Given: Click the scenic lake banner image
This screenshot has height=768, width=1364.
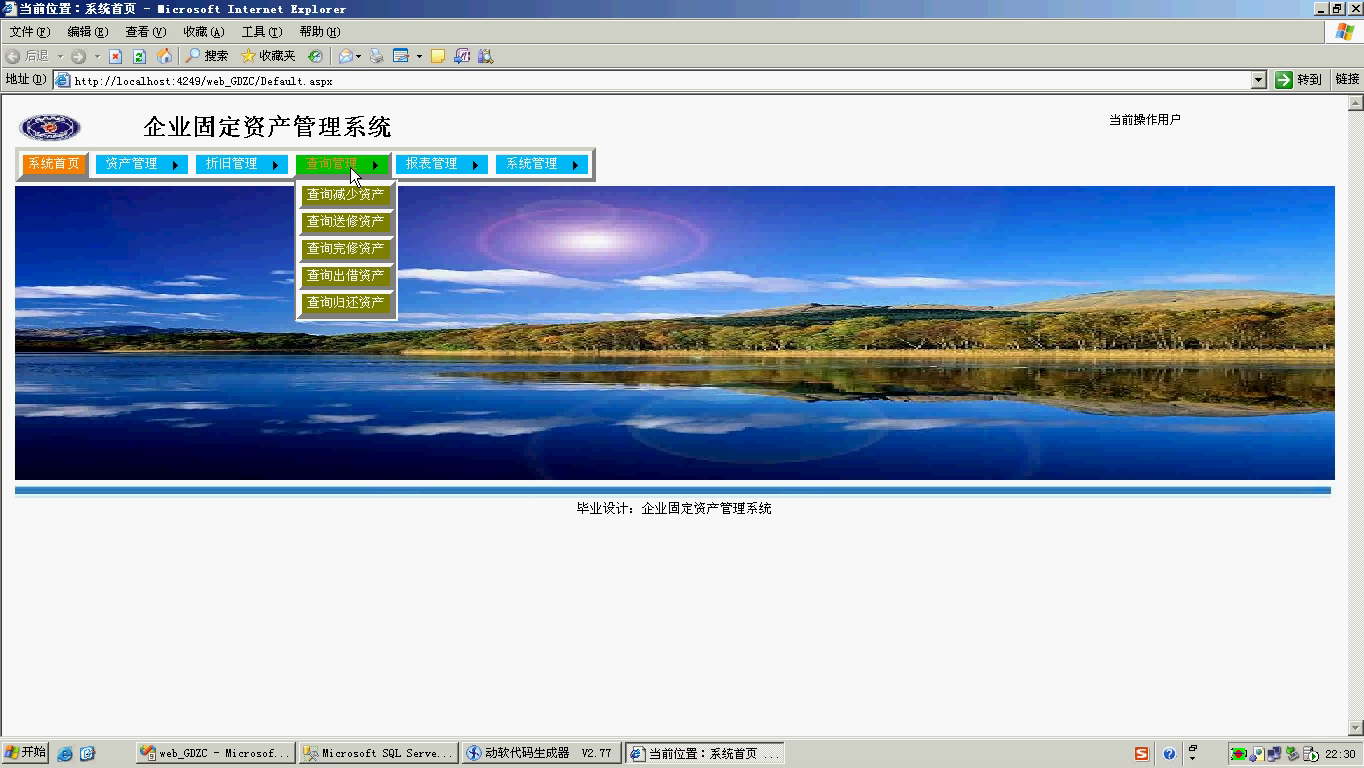Looking at the screenshot, I should tap(675, 333).
